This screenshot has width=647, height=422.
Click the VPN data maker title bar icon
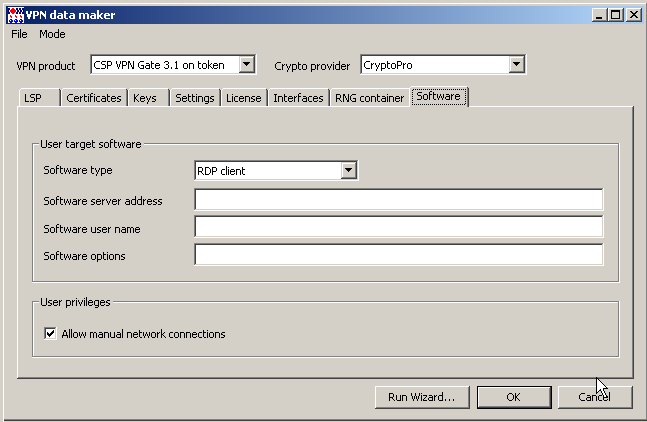click(x=15, y=14)
